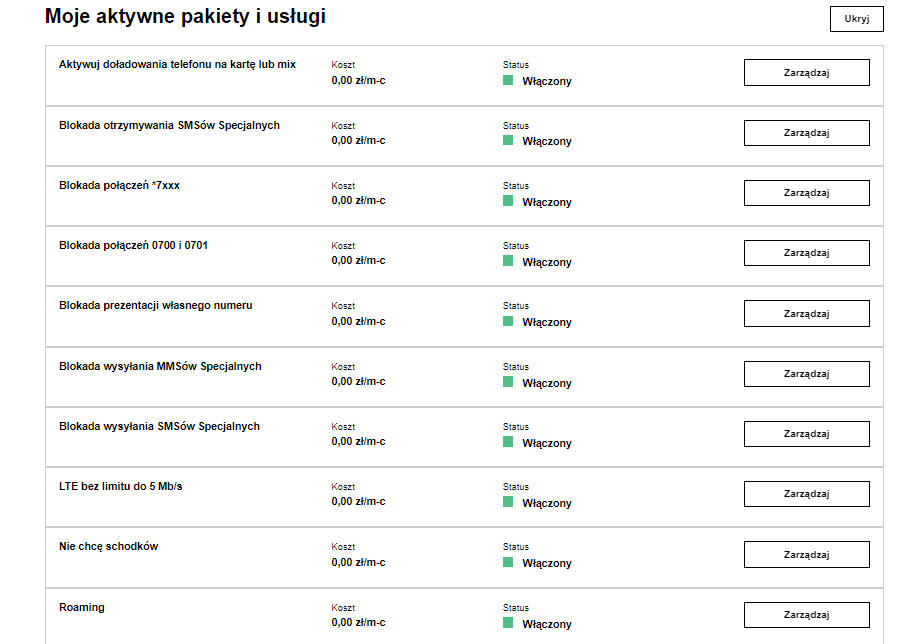Click Zarządzaj for Blokada prezentacji własnego numeru
Viewport: 908px width, 644px height.
tap(806, 314)
